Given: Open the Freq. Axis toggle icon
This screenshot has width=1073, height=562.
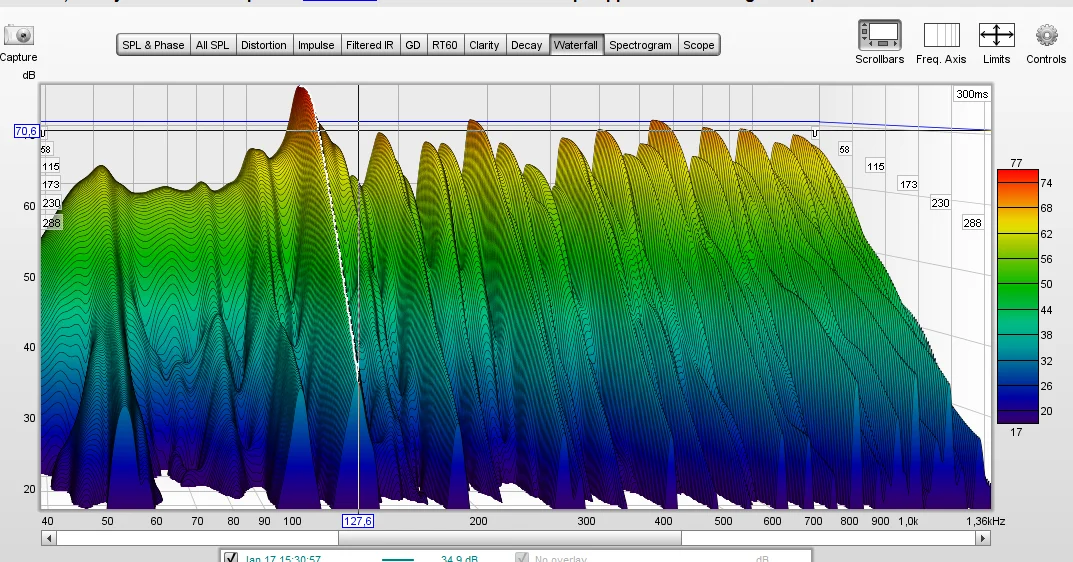Looking at the screenshot, I should pyautogui.click(x=942, y=35).
